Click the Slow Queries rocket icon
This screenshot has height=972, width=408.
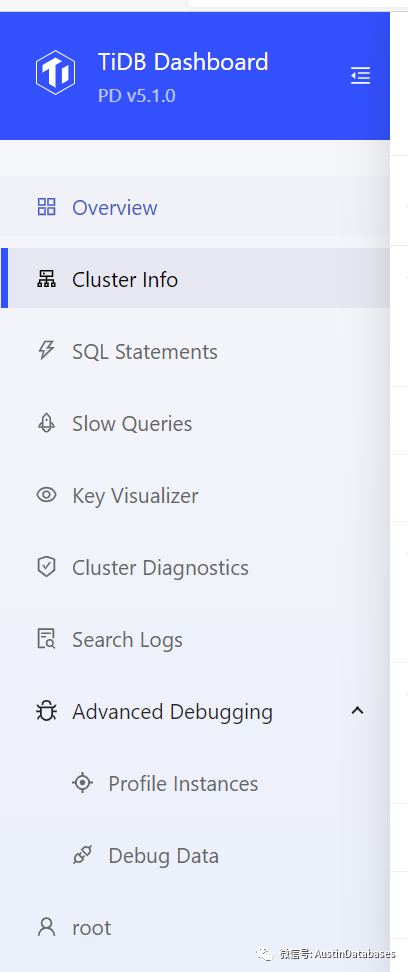[47, 423]
